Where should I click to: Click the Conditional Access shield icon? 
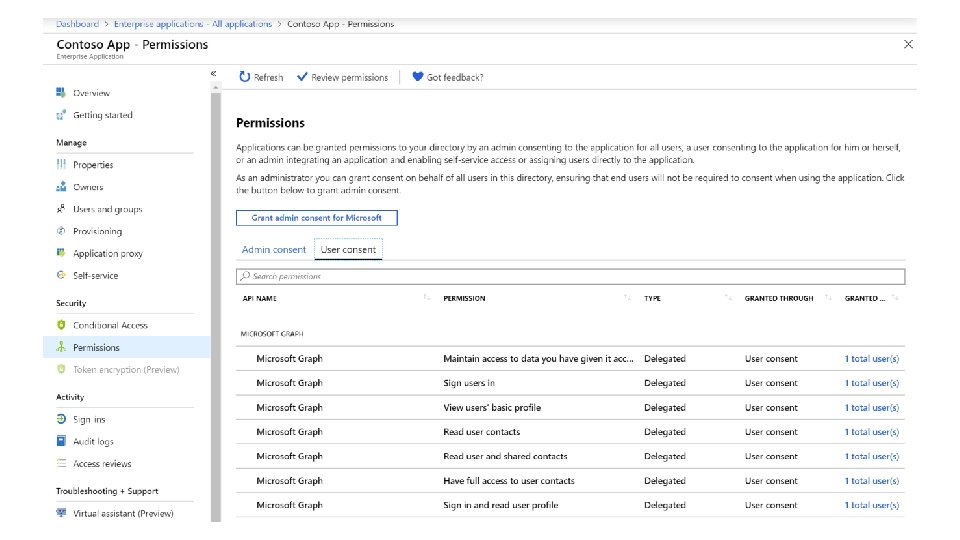[62, 325]
